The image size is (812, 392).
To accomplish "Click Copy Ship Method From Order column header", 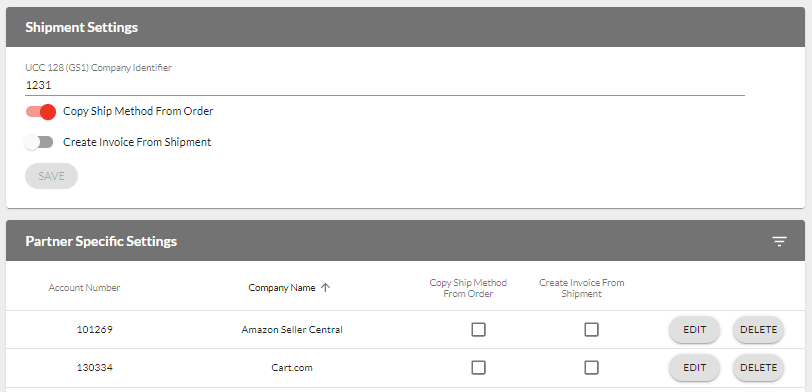I will pos(468,288).
